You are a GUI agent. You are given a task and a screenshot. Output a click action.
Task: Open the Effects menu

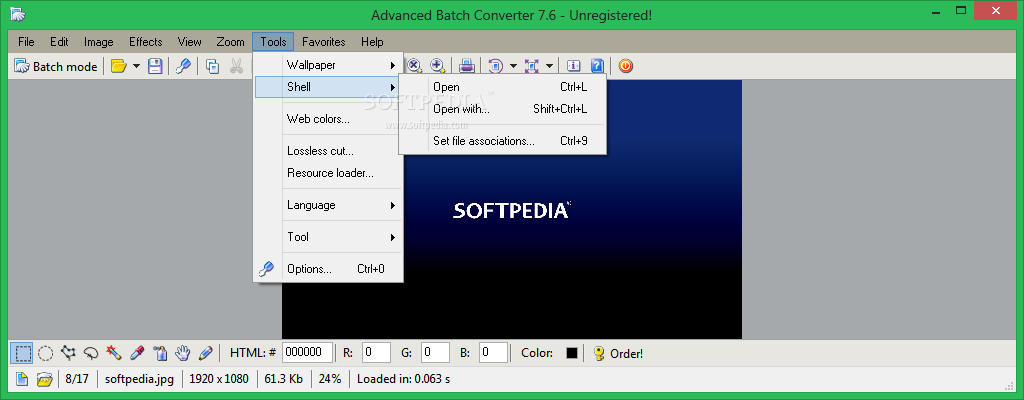(x=146, y=42)
